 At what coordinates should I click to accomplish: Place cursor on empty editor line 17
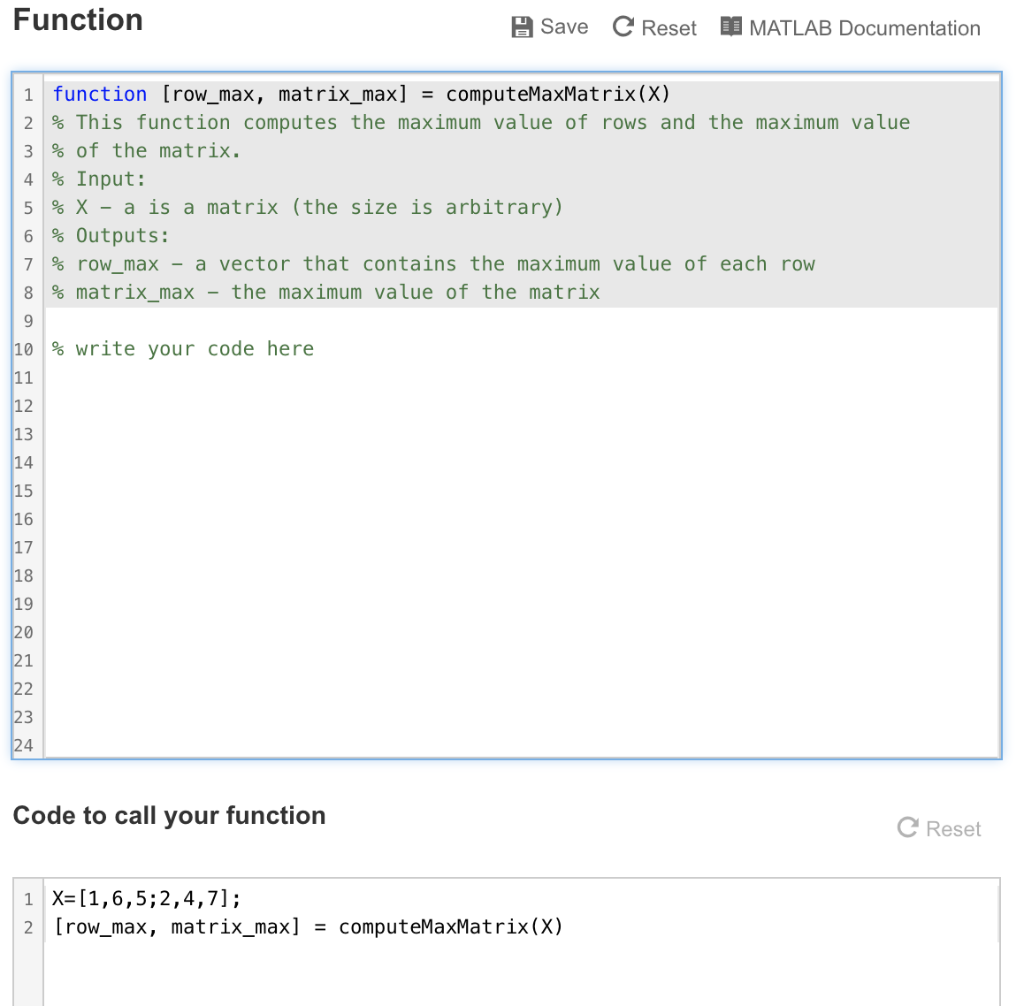click(521, 547)
